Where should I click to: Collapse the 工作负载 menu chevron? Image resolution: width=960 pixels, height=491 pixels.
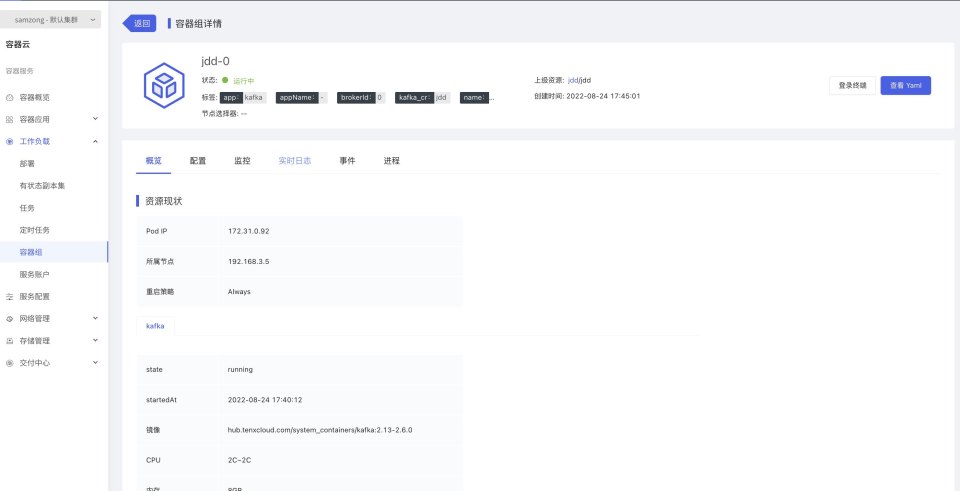[95, 141]
